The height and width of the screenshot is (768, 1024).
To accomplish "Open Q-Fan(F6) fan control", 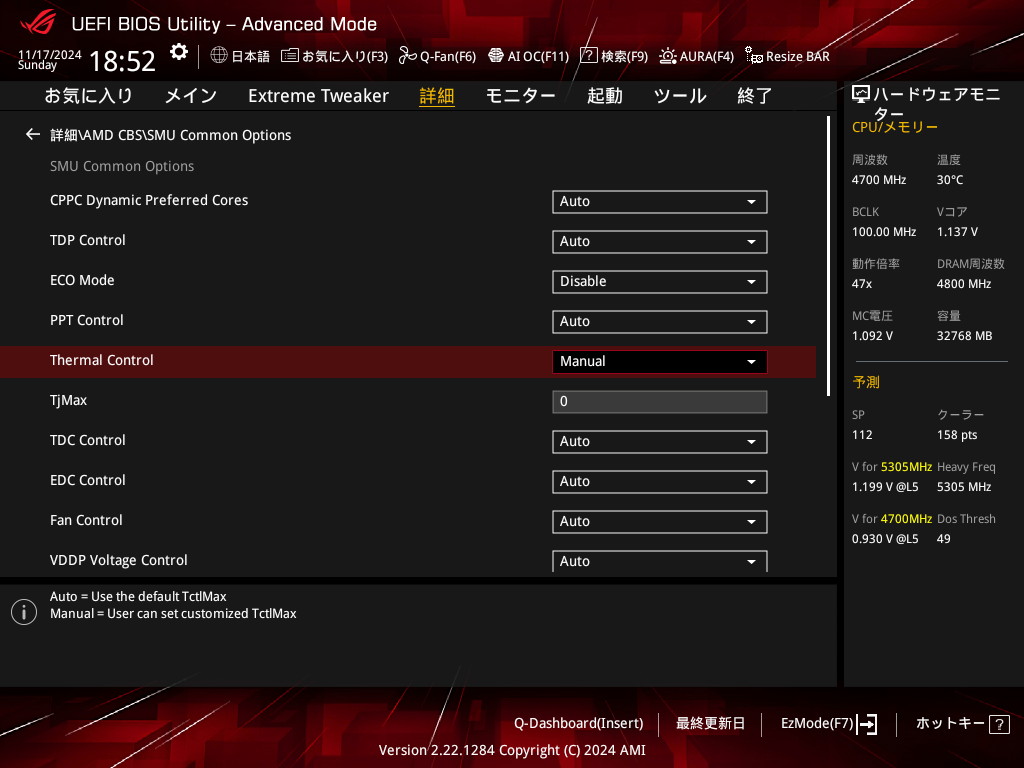I will 437,56.
